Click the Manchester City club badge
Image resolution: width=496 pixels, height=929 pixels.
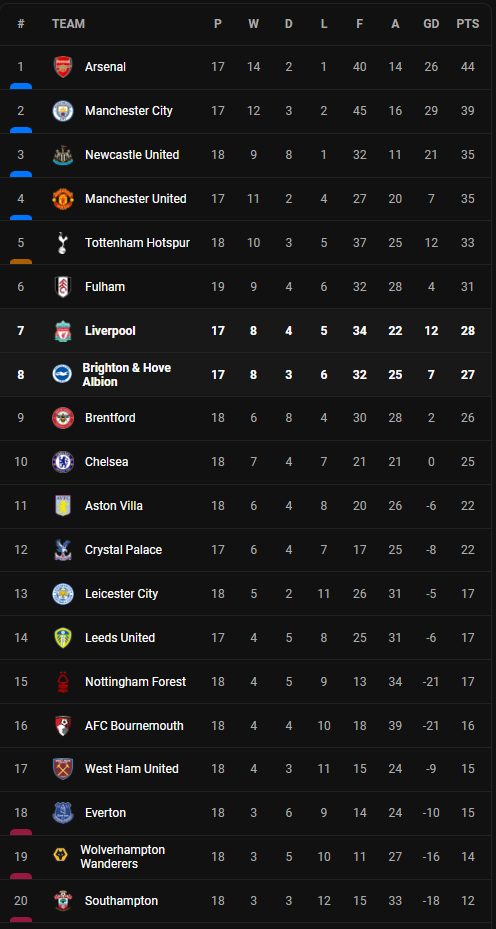[62, 111]
